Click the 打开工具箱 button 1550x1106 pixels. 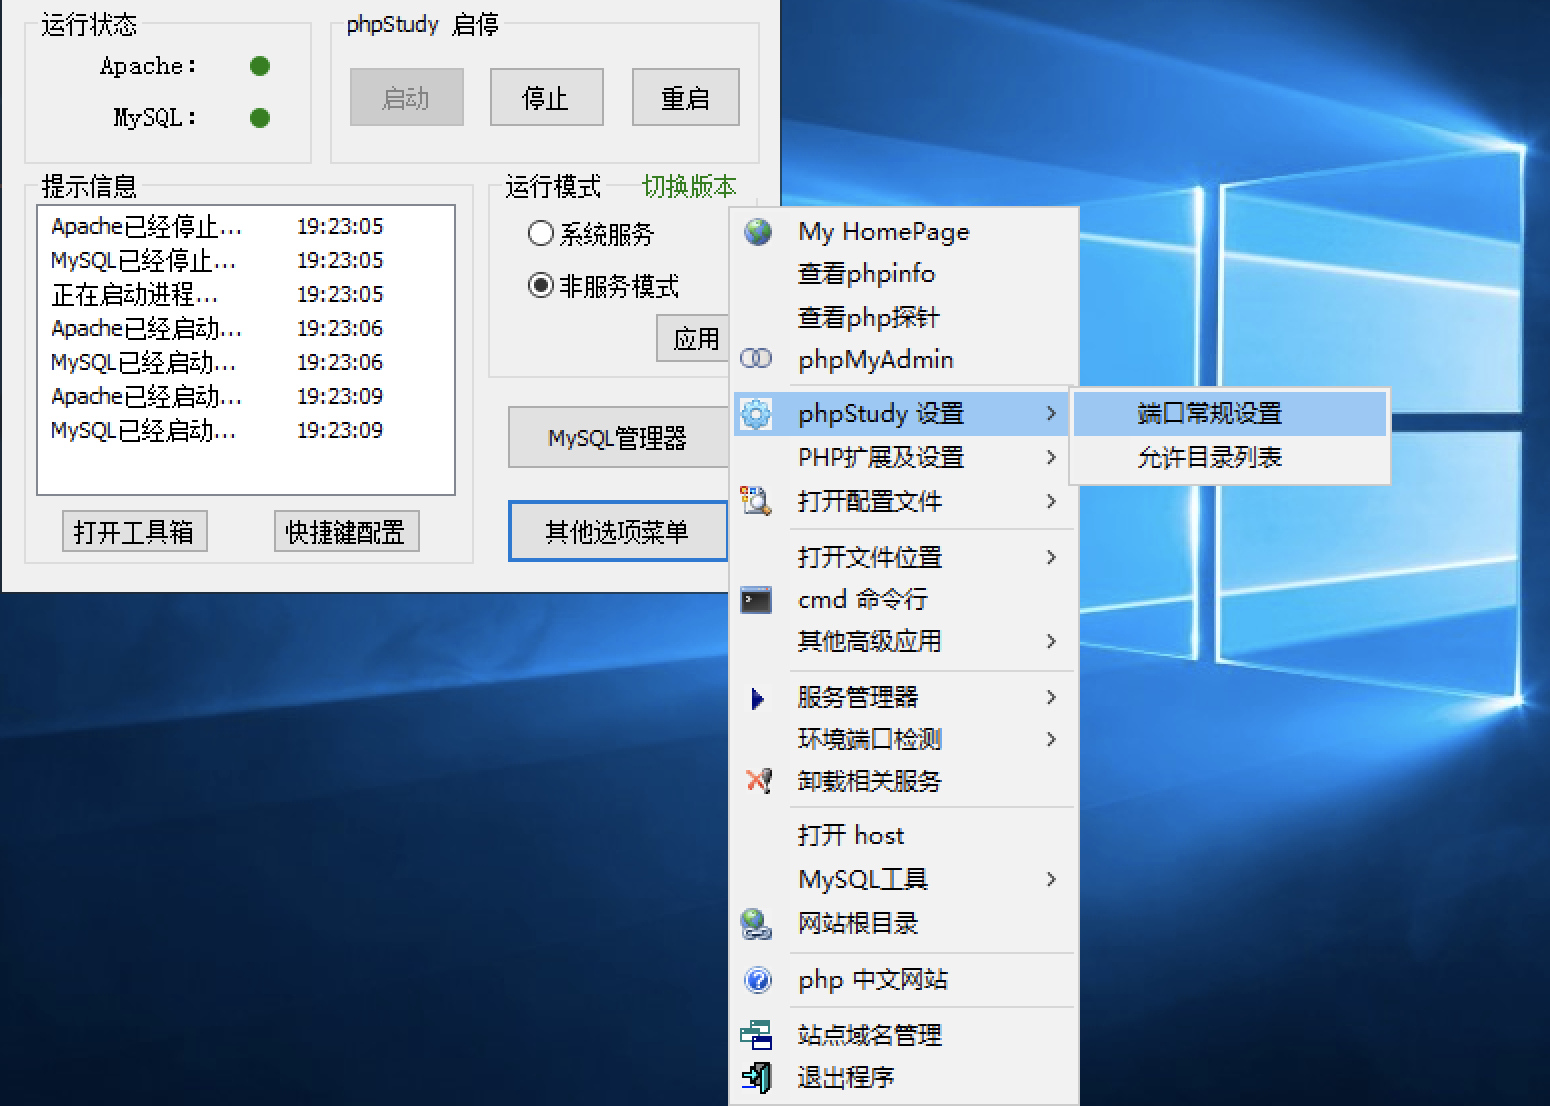[x=134, y=531]
